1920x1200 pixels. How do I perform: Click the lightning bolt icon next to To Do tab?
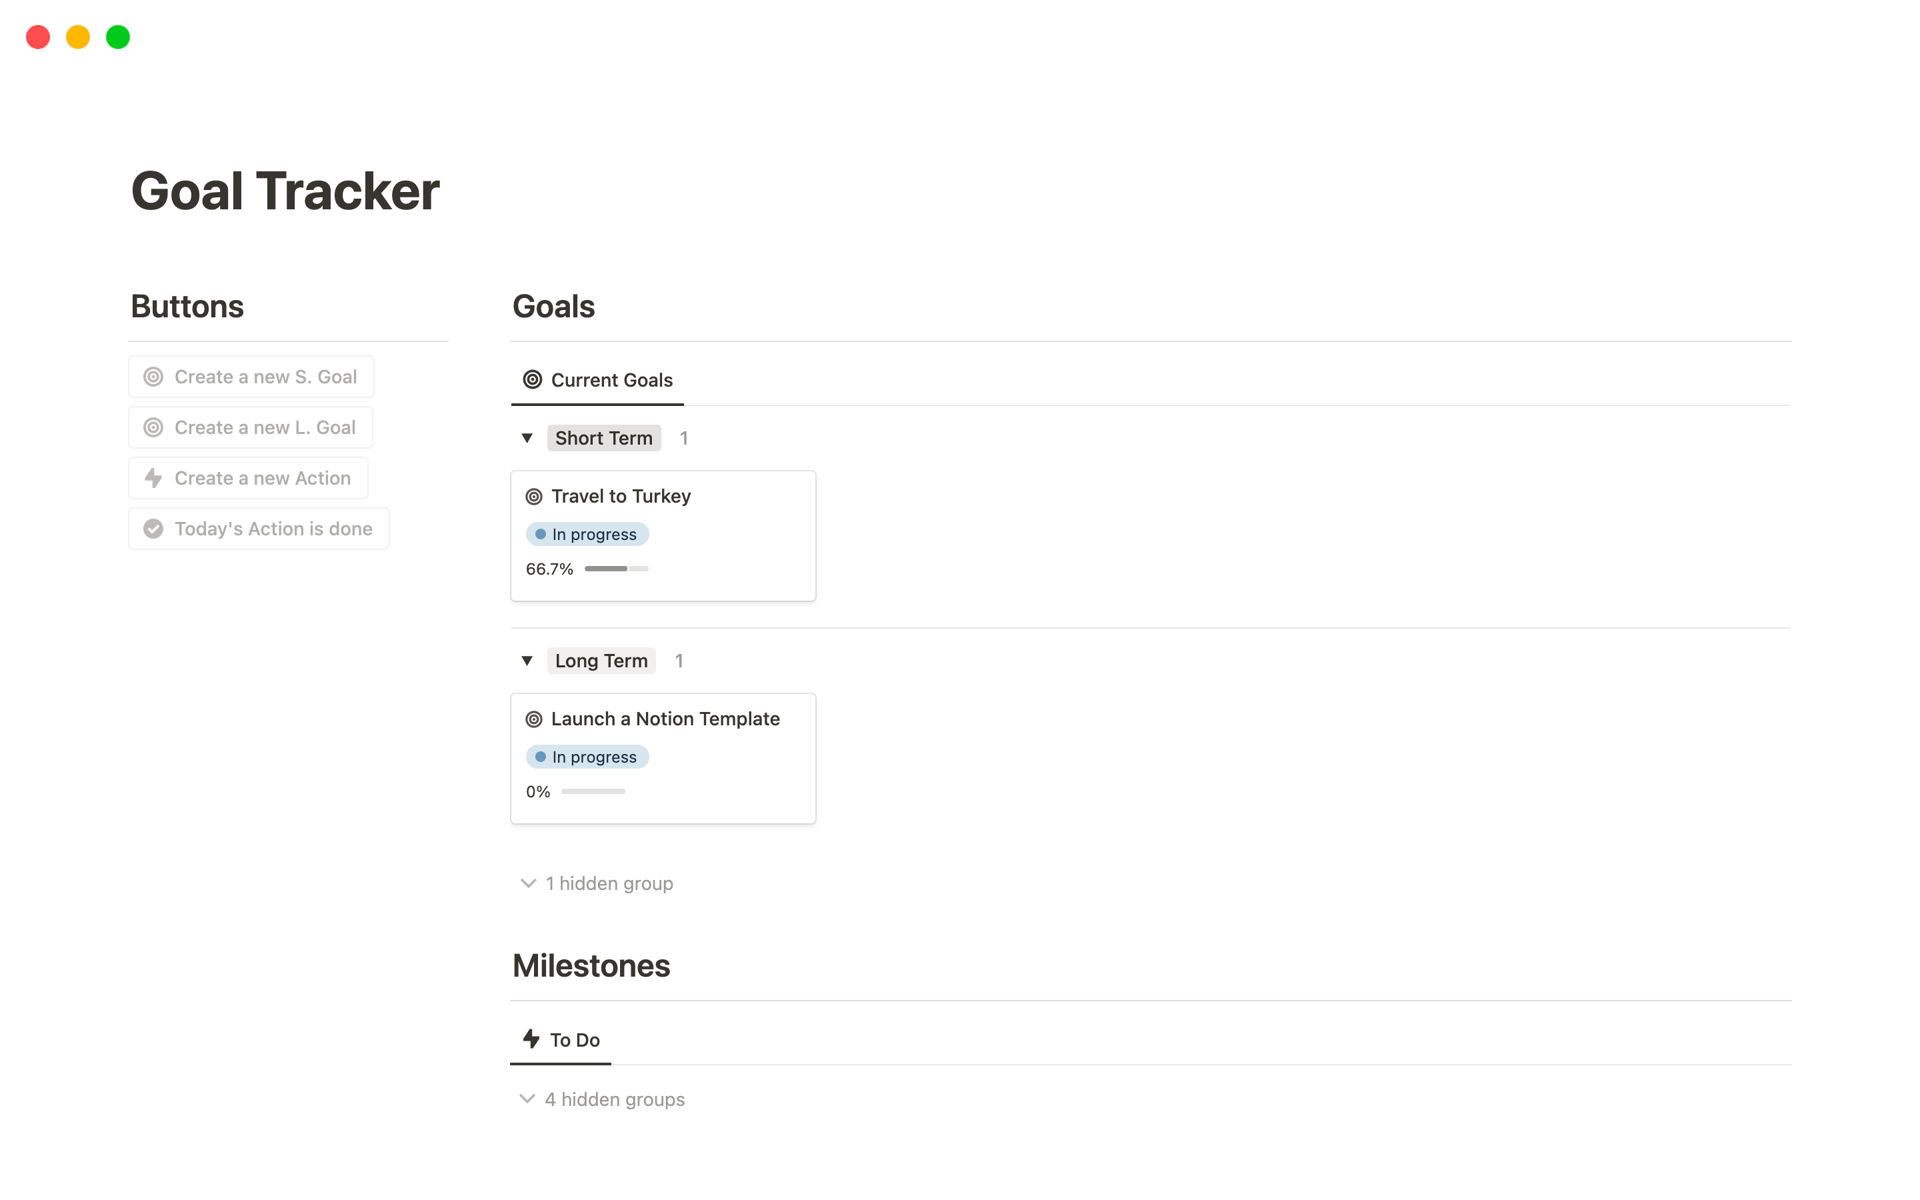coord(532,1038)
